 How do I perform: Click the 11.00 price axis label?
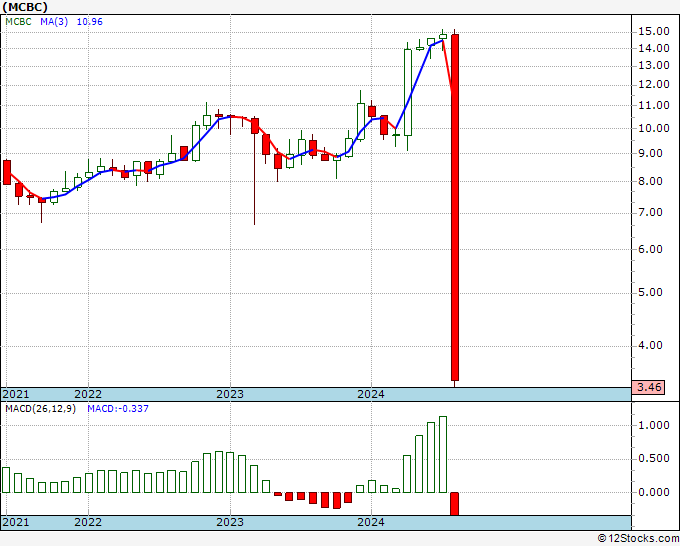[x=654, y=105]
